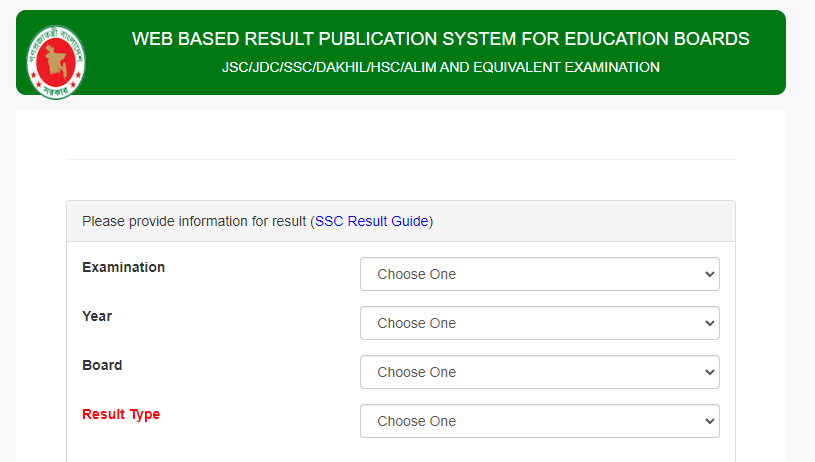Click the 'WEB BASED RESULT PUBLICATION SYSTEM' heading
The height and width of the screenshot is (462, 815).
(440, 39)
